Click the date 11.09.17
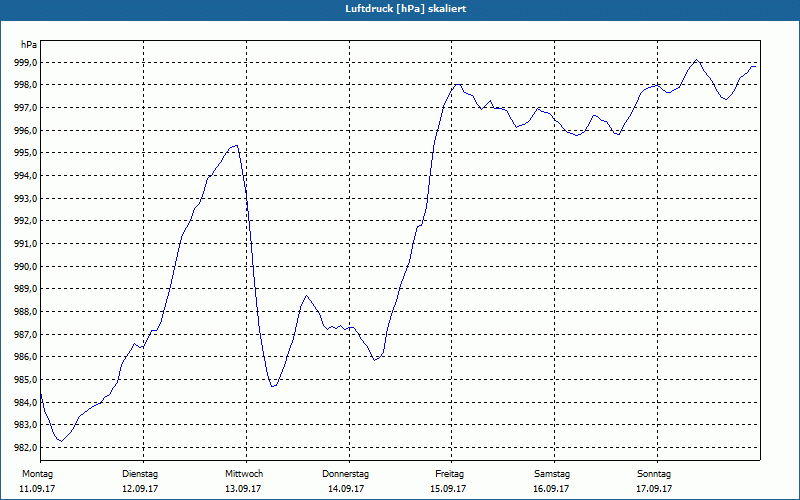This screenshot has width=800, height=500. tap(37, 489)
